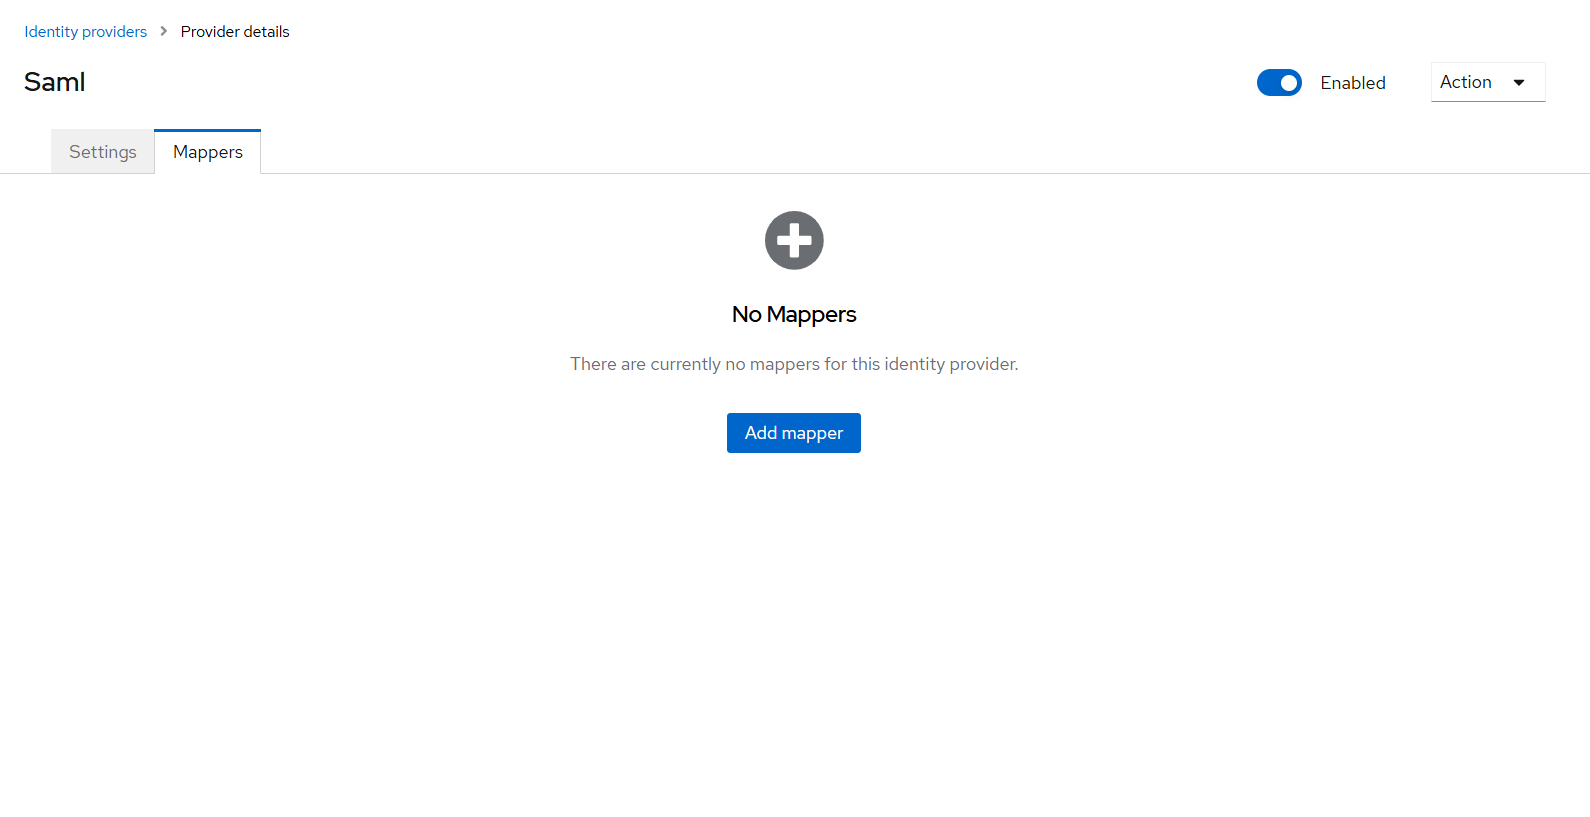Open the Action dropdown menu

[x=1487, y=82]
